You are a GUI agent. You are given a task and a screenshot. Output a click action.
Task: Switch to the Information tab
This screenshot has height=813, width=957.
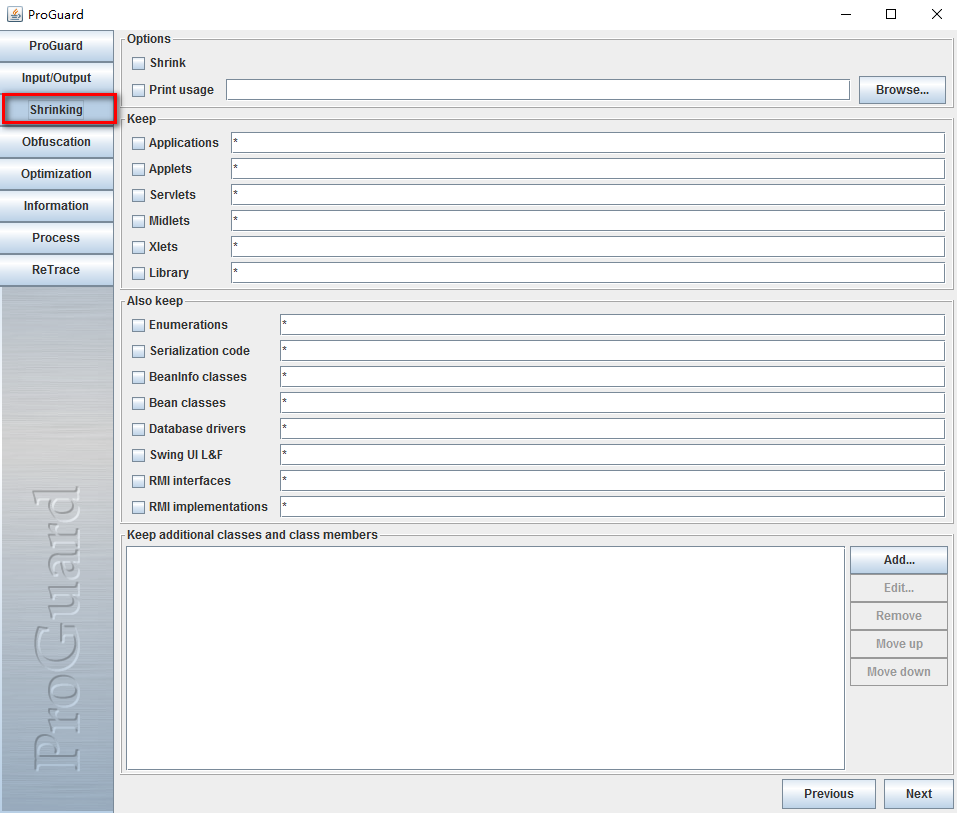pos(56,206)
